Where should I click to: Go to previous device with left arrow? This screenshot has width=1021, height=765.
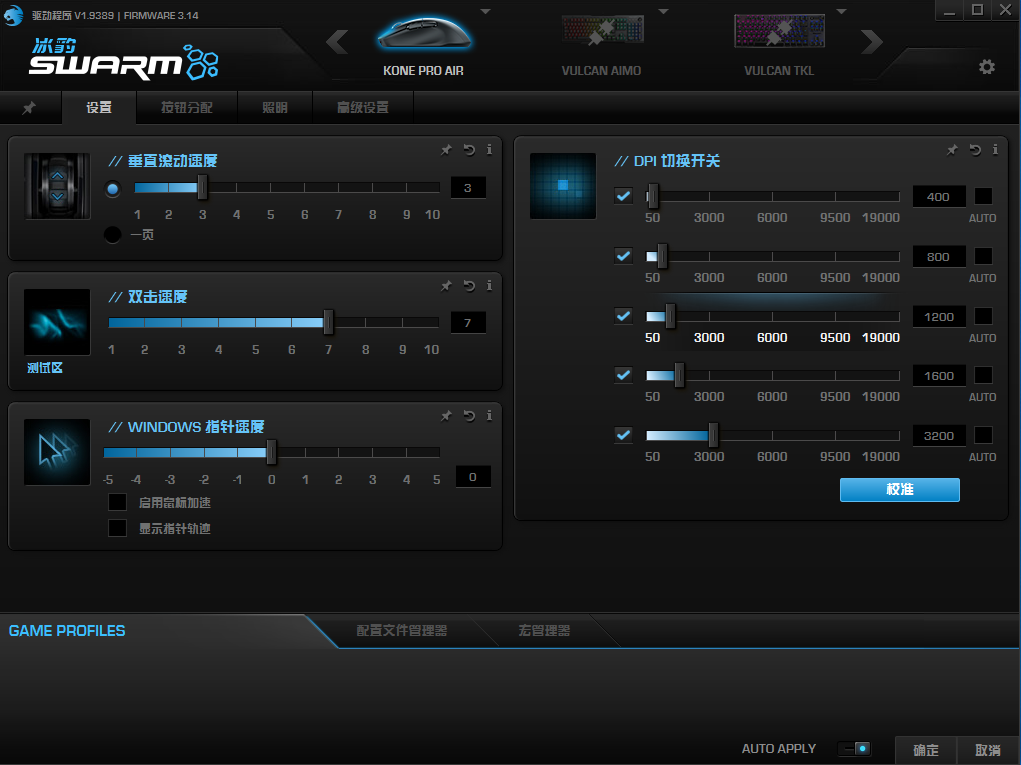tap(337, 42)
